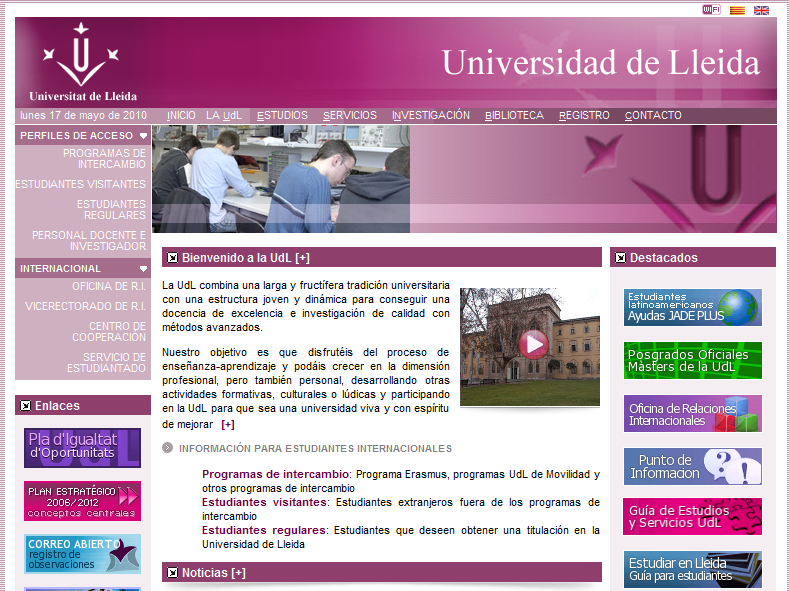Click the icon beside Destacados heading

[x=620, y=258]
